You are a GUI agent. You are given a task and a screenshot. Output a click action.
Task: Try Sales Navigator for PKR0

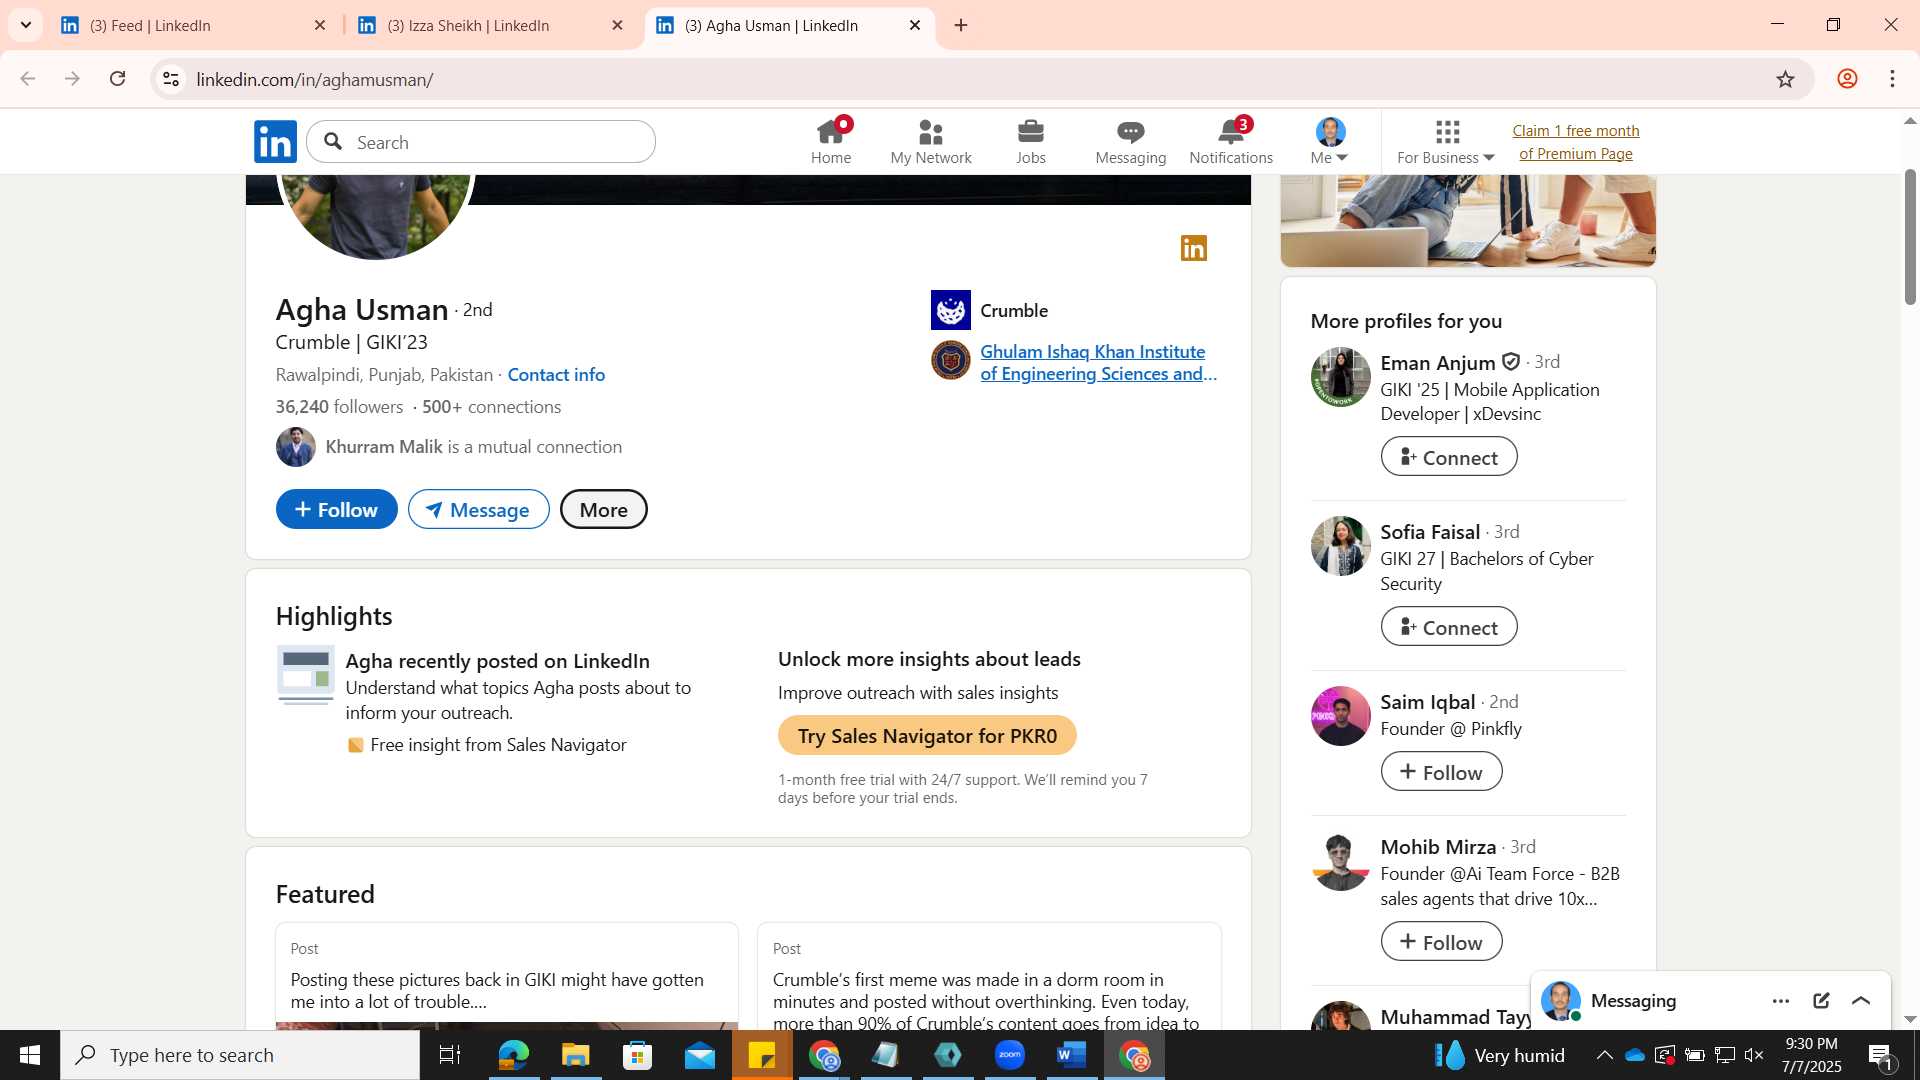(x=927, y=735)
